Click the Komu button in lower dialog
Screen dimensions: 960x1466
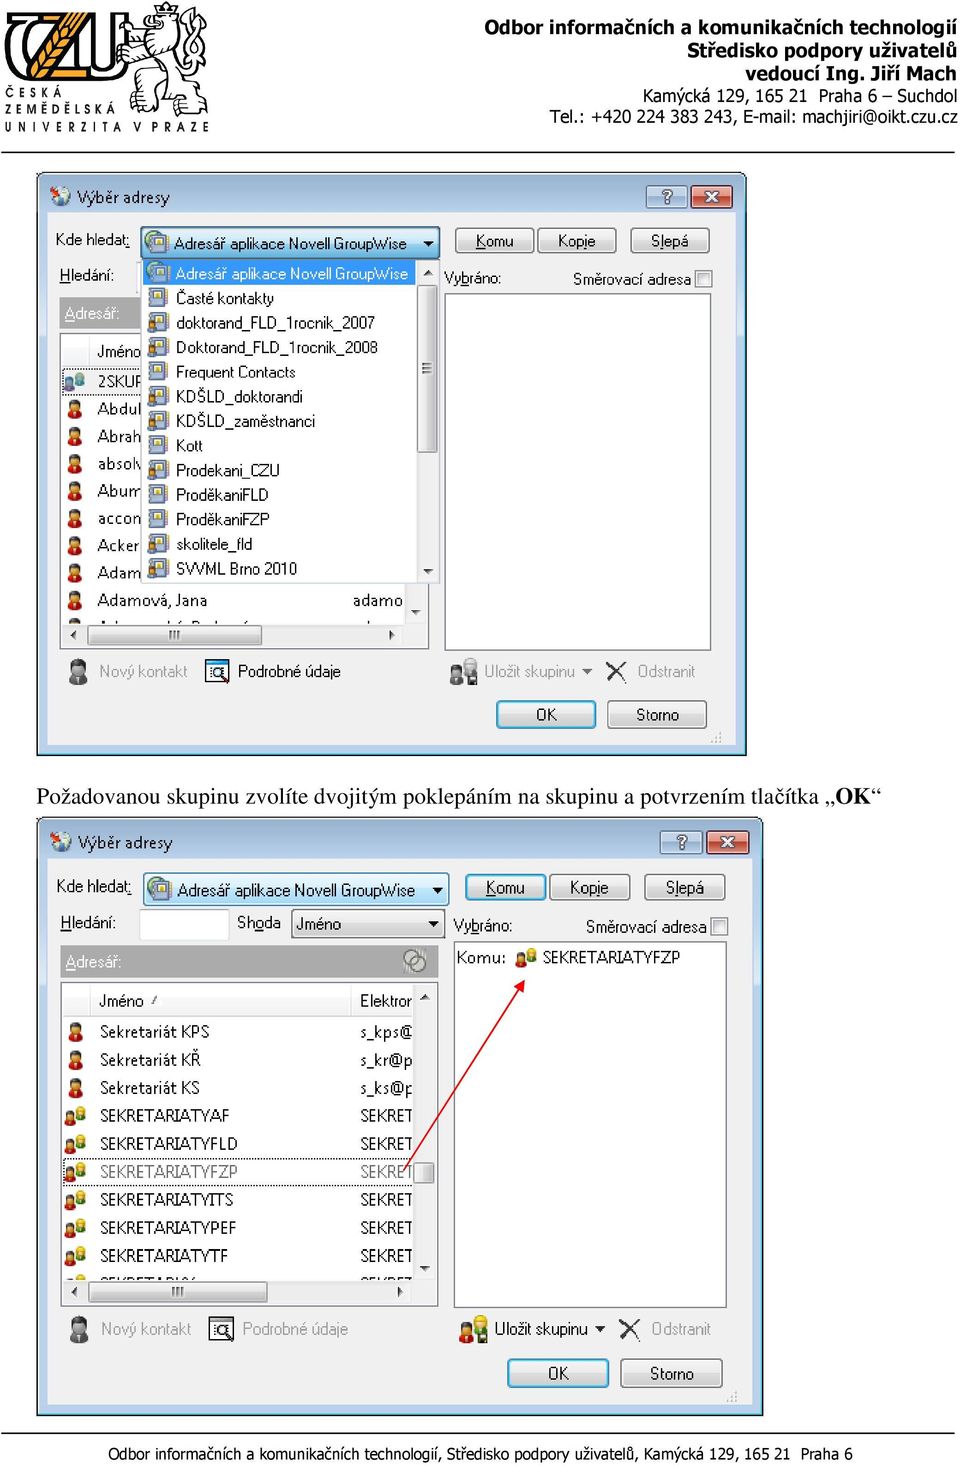click(x=505, y=887)
